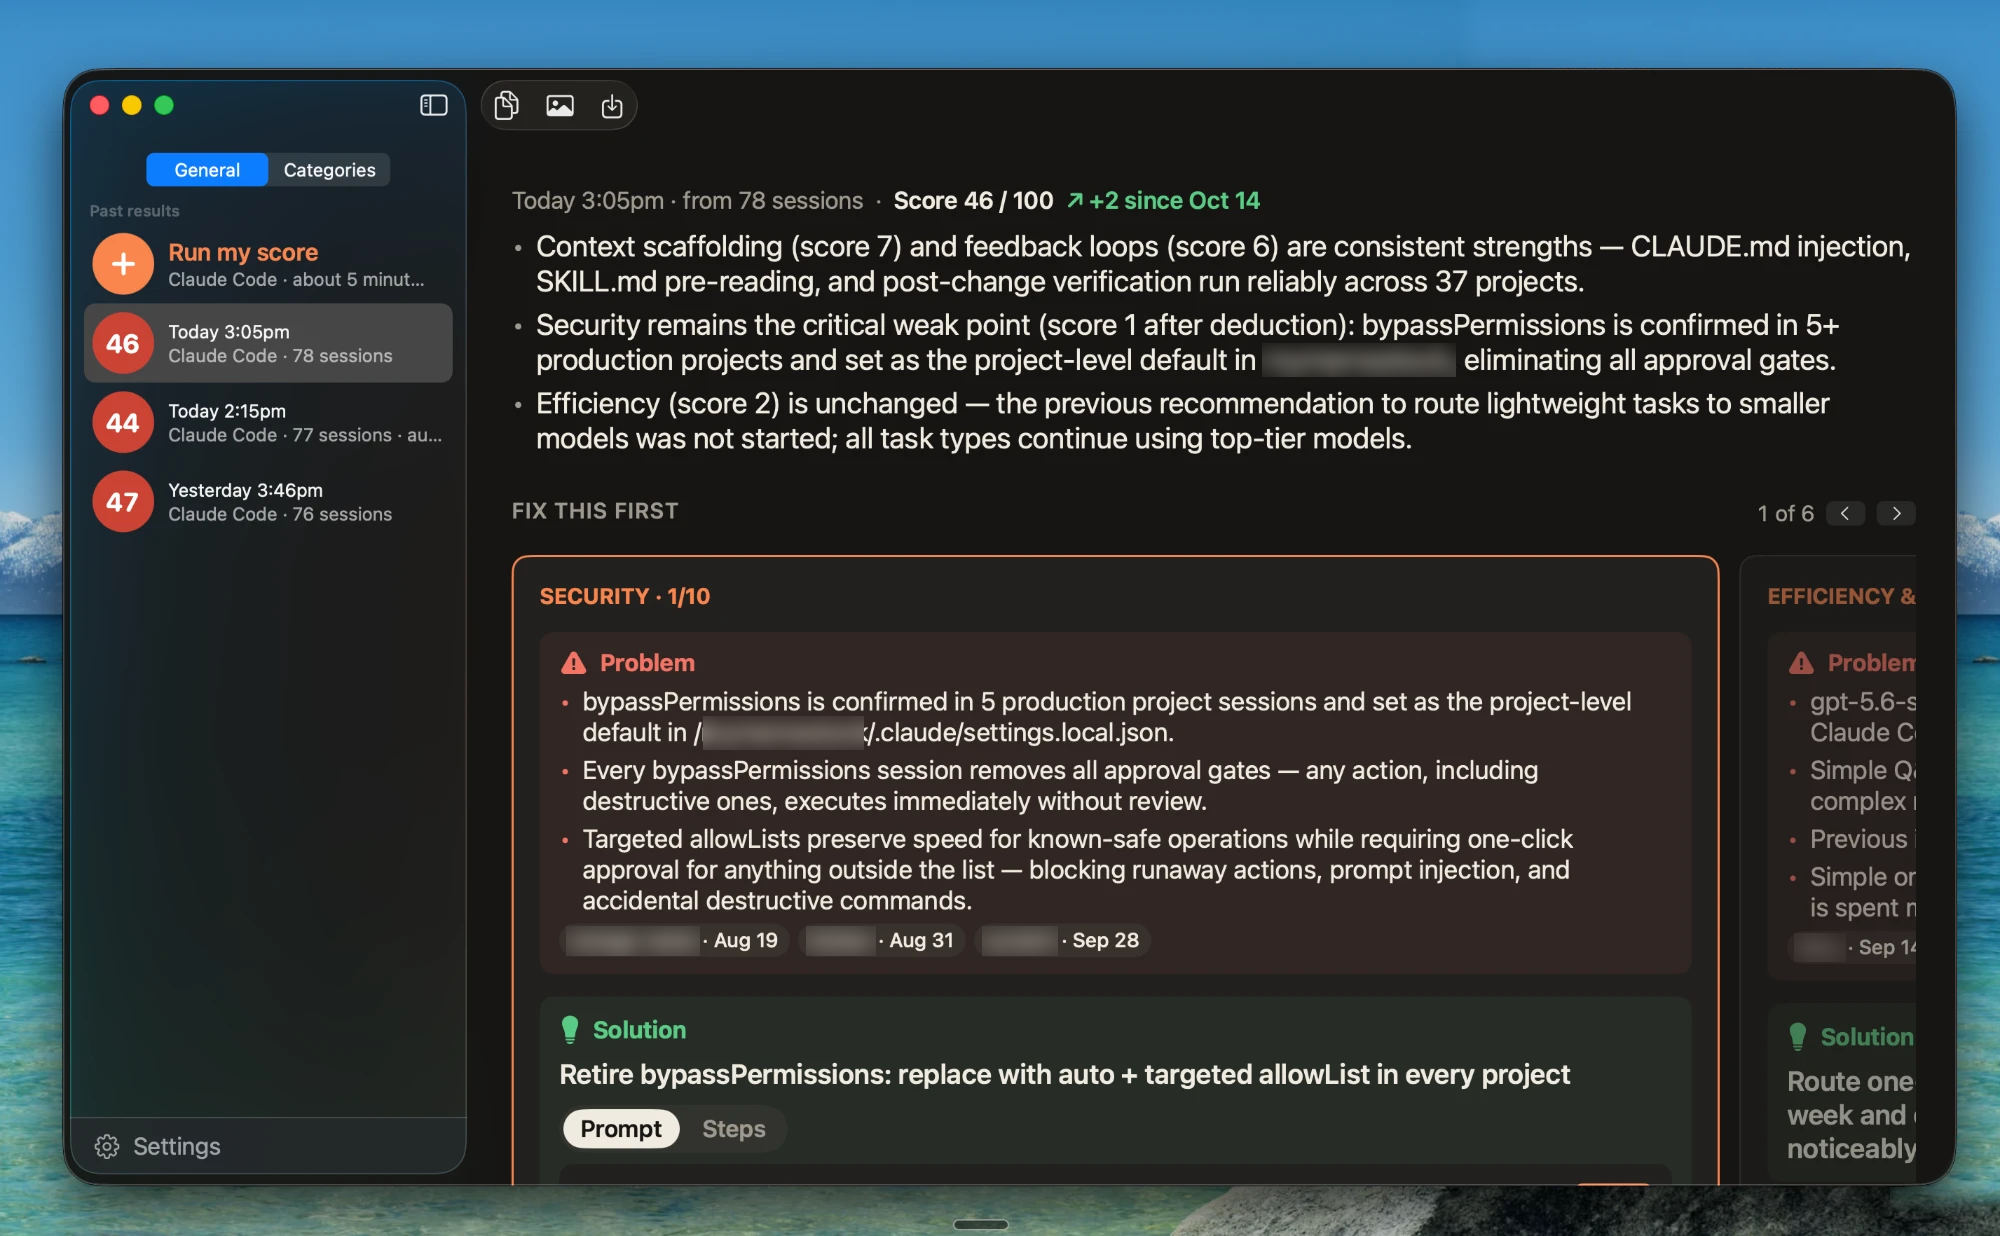Click the Aug 19 session chip
The width and height of the screenshot is (2000, 1236).
point(675,940)
